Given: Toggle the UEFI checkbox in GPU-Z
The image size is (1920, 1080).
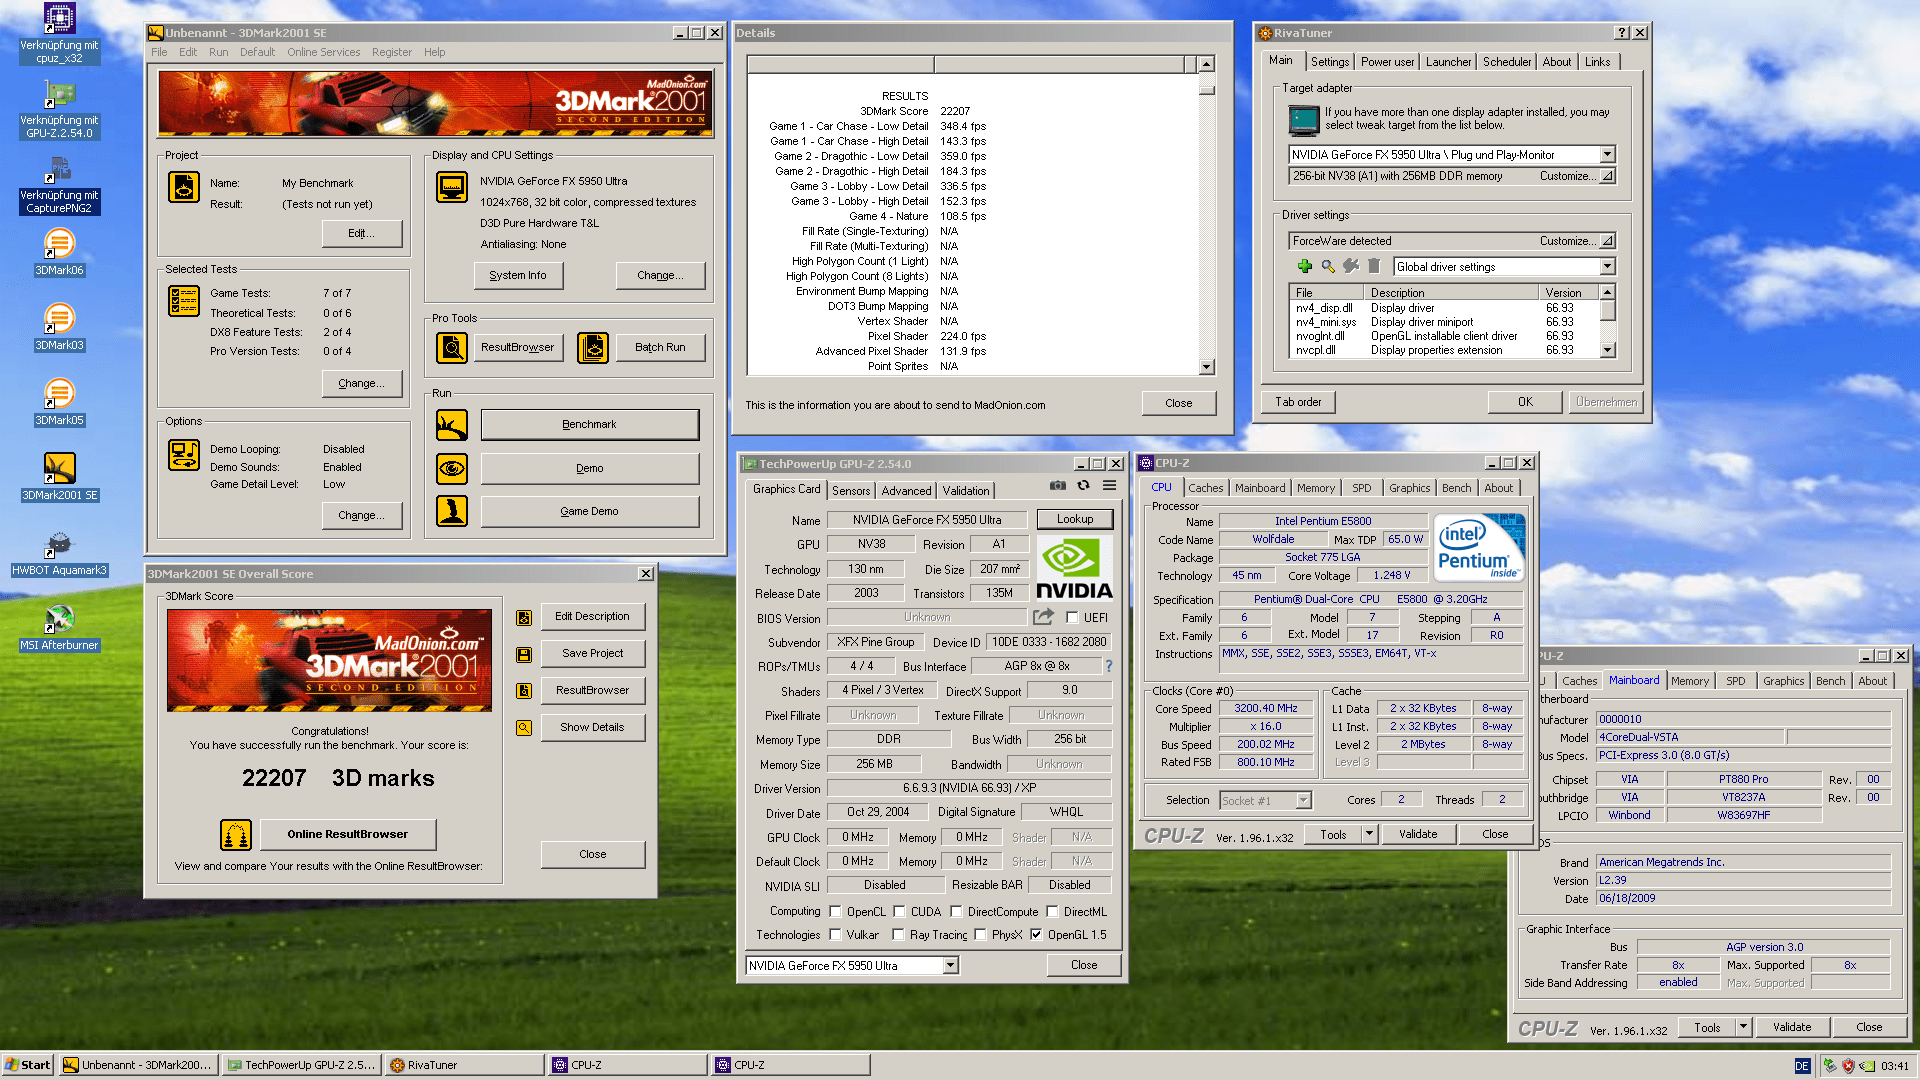Looking at the screenshot, I should click(x=1072, y=618).
